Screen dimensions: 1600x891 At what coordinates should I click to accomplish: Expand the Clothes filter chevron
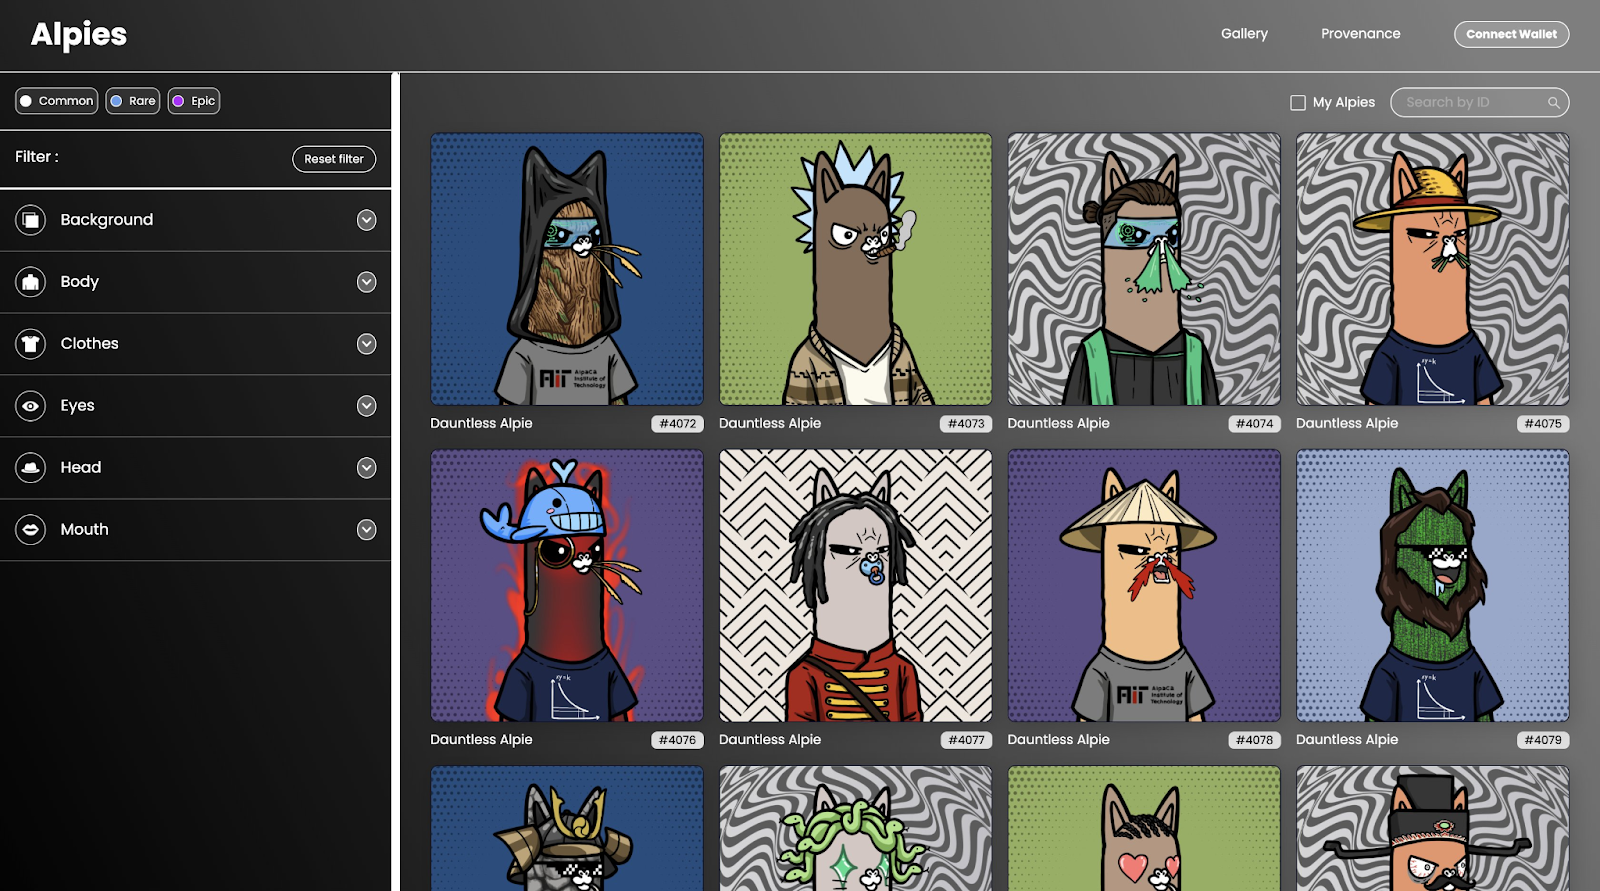(x=367, y=344)
